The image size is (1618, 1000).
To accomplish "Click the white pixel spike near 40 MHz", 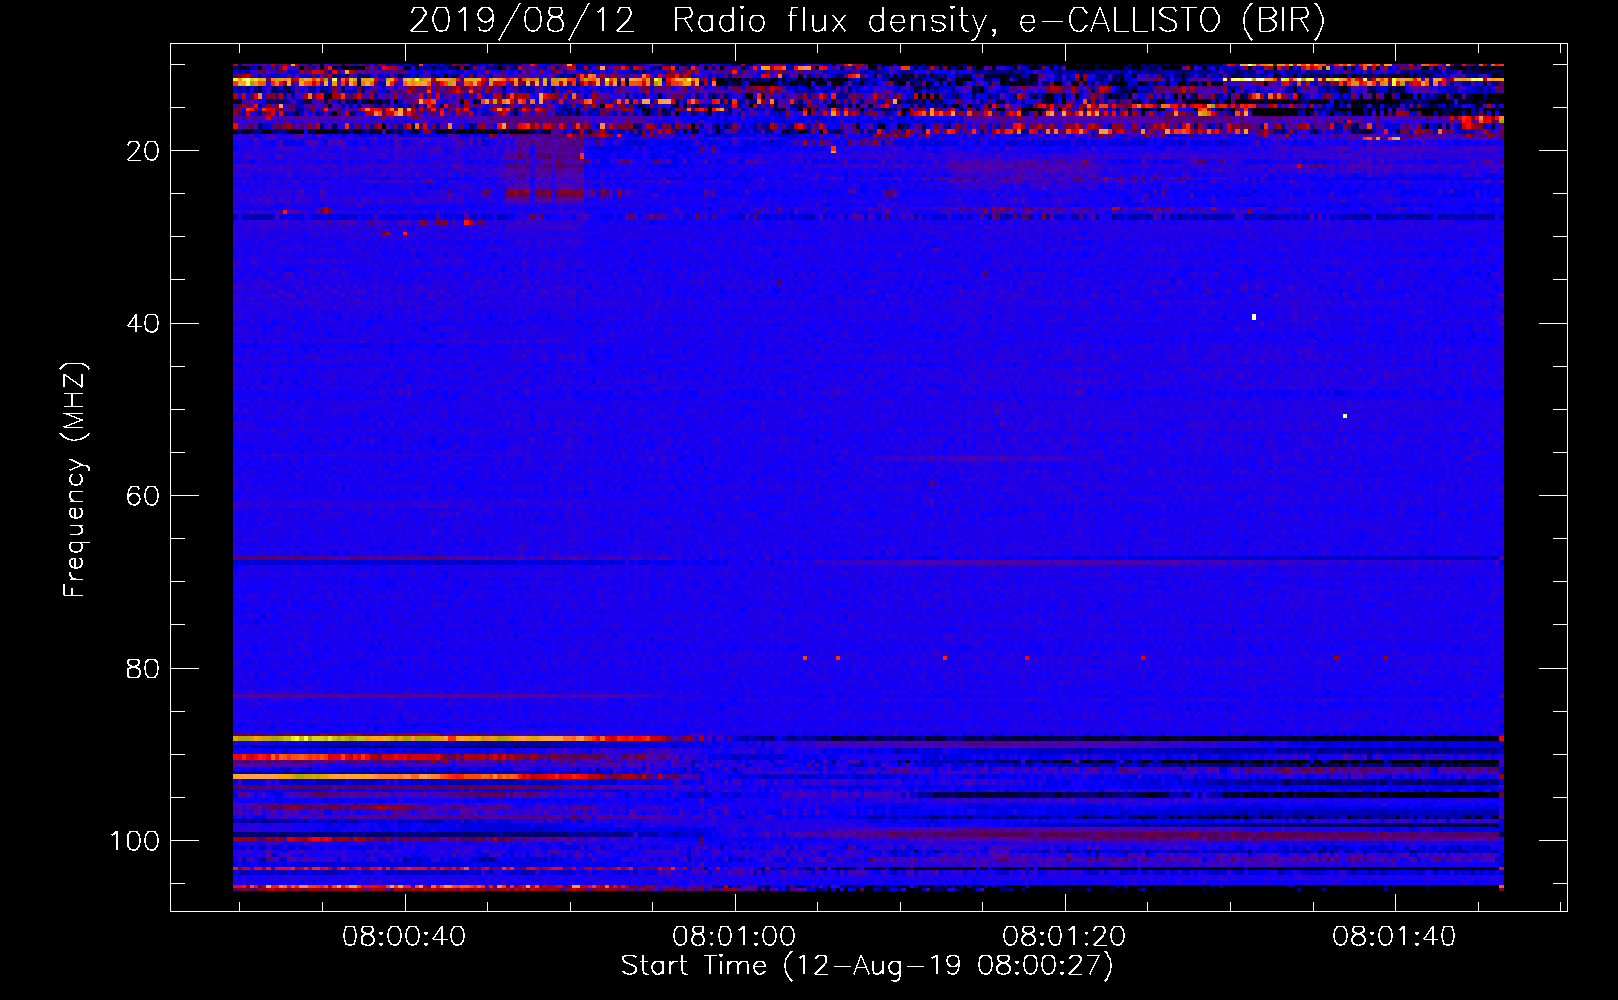I will coord(1254,317).
